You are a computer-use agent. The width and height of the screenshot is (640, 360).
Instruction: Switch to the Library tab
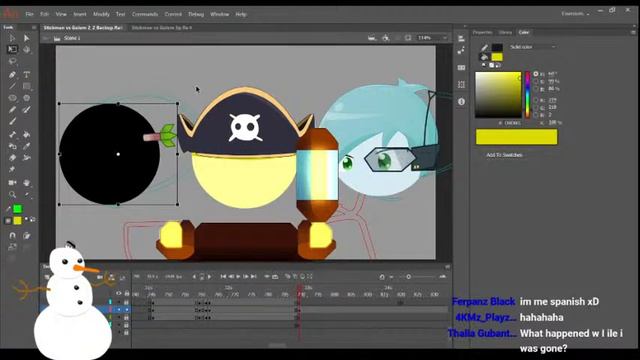pos(505,32)
